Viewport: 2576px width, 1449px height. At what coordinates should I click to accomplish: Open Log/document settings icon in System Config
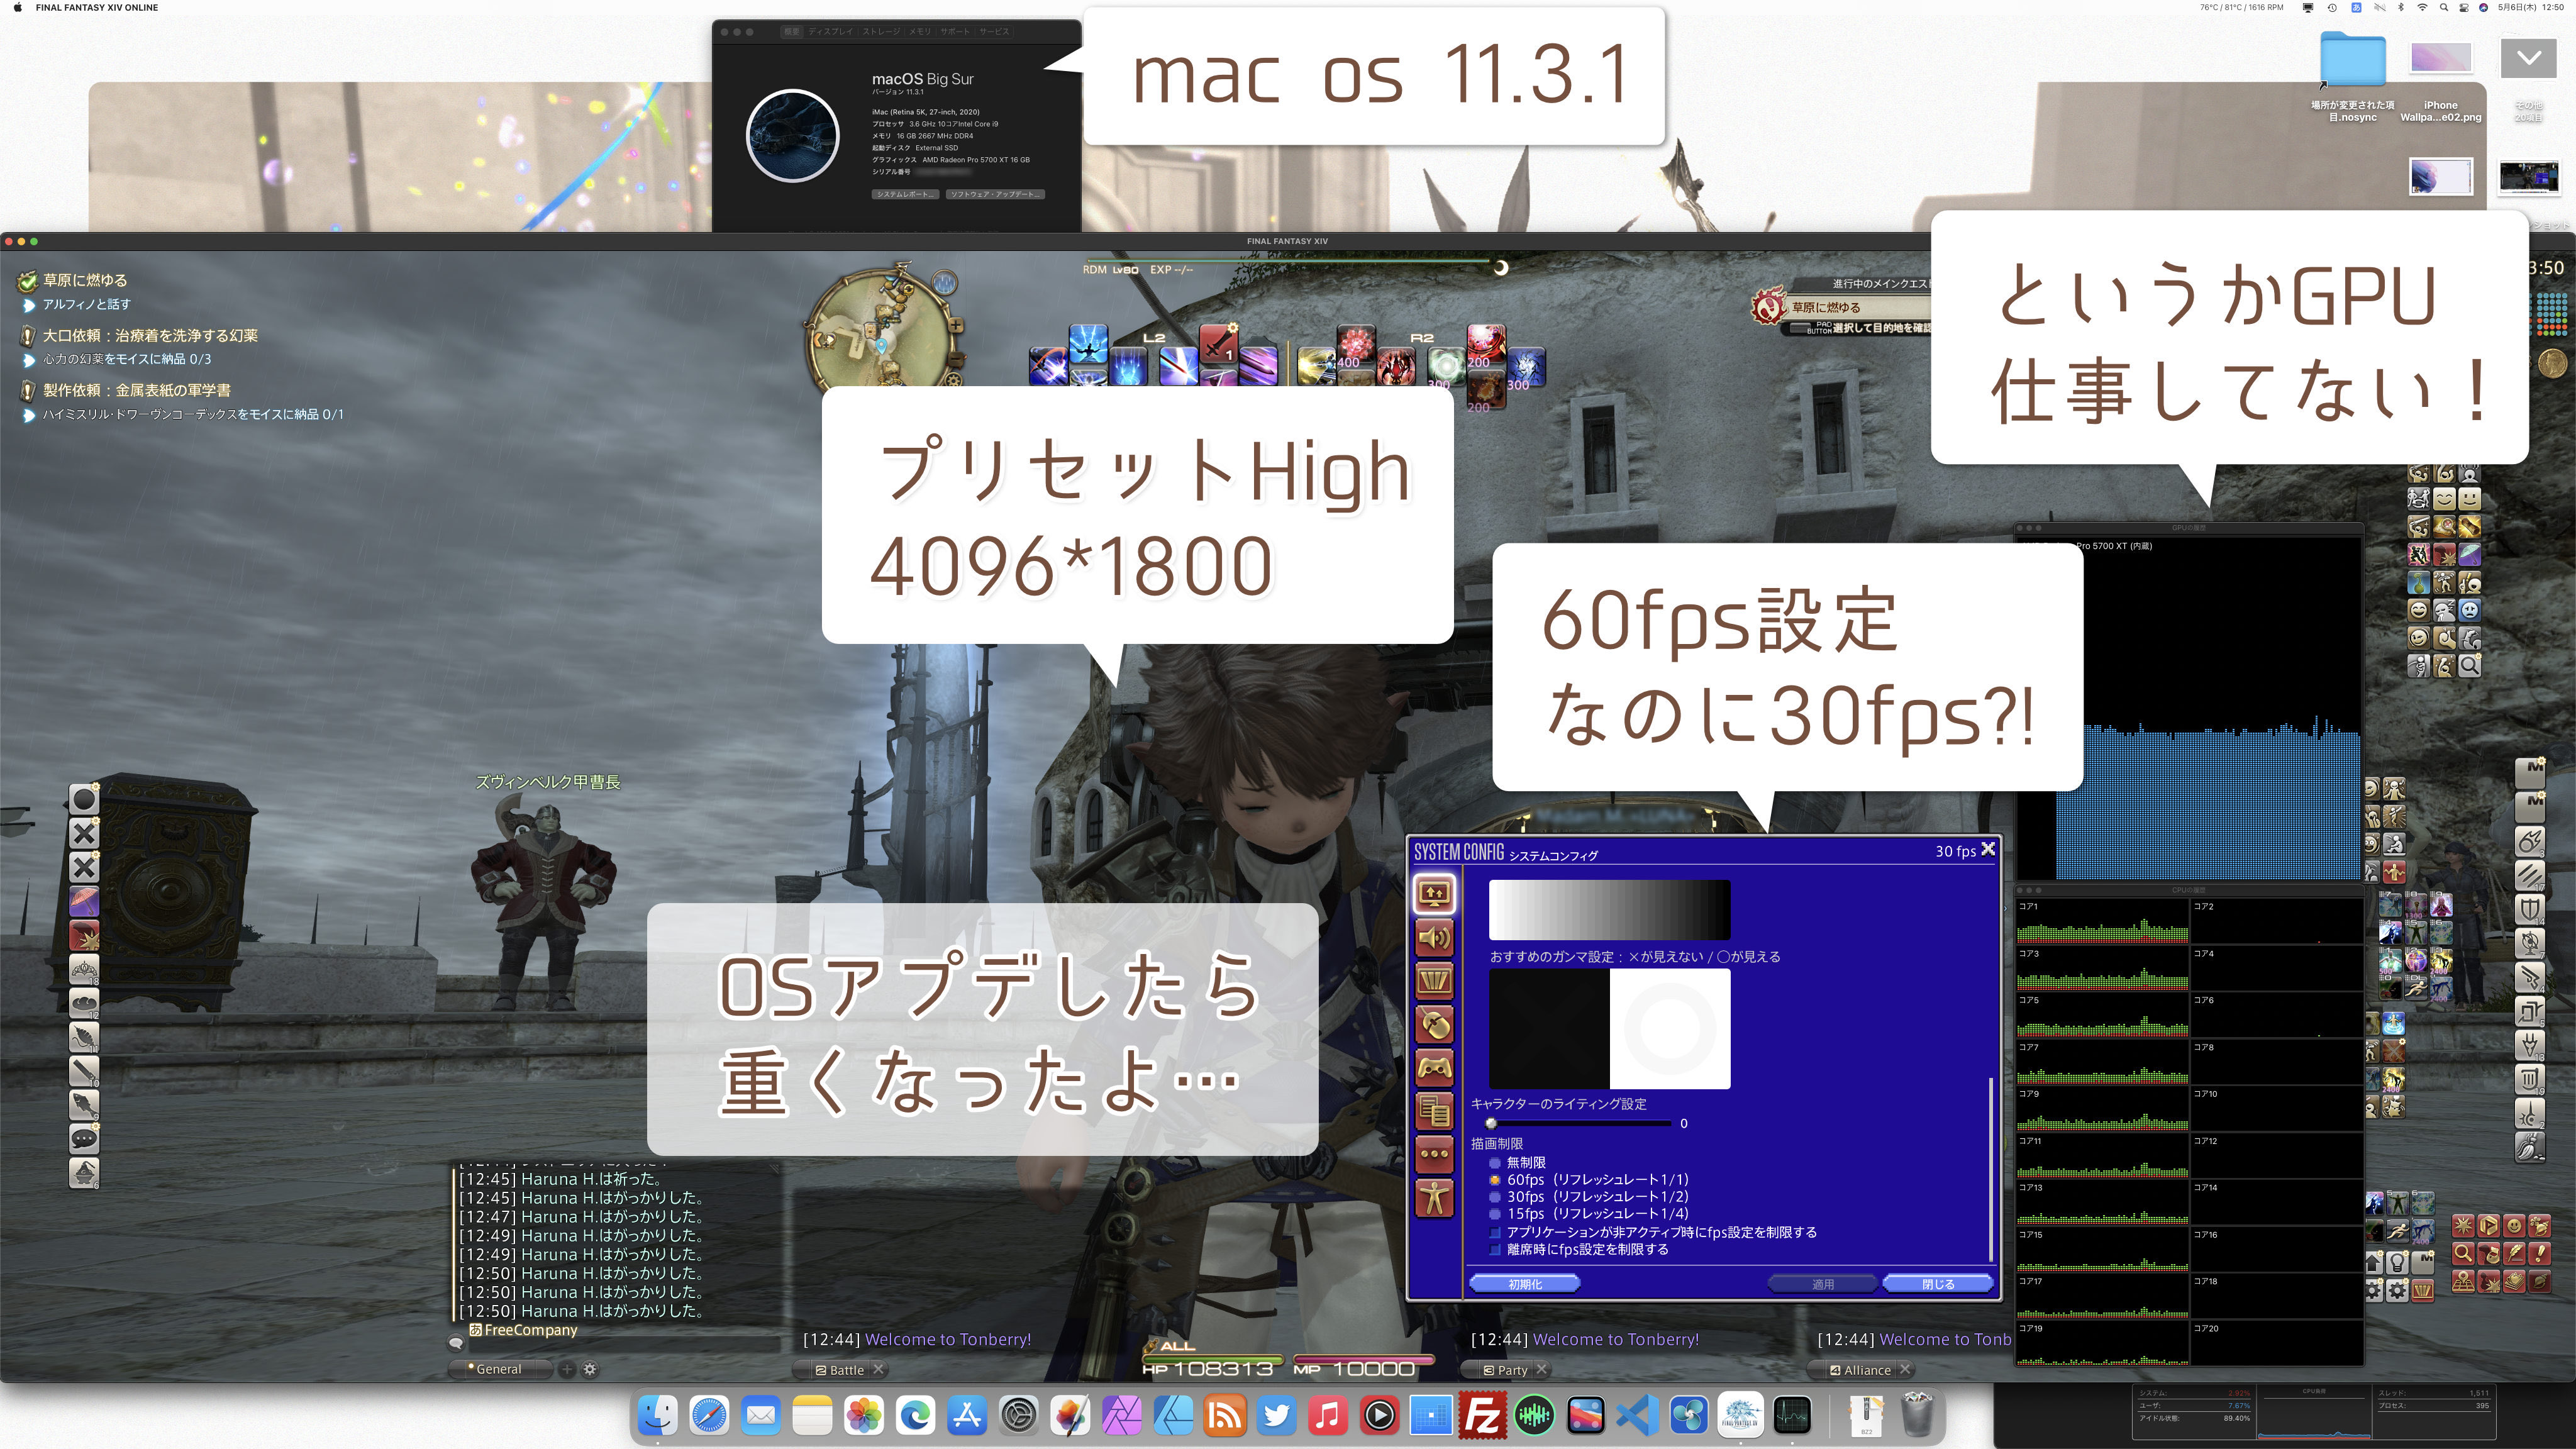click(1434, 1111)
